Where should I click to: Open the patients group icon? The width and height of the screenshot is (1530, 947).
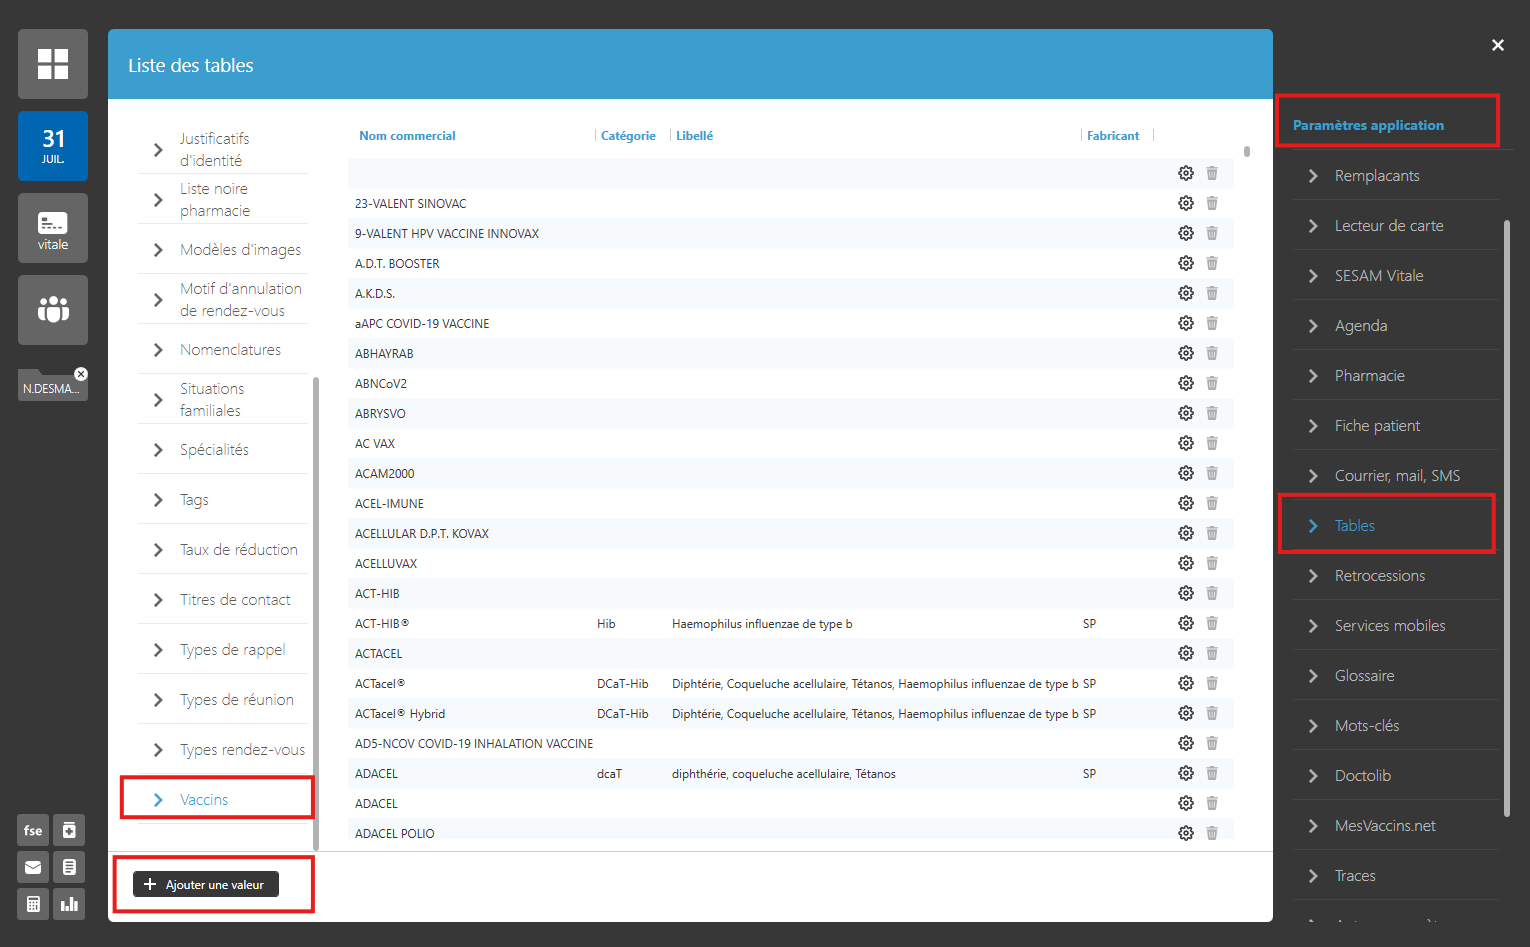tap(53, 310)
